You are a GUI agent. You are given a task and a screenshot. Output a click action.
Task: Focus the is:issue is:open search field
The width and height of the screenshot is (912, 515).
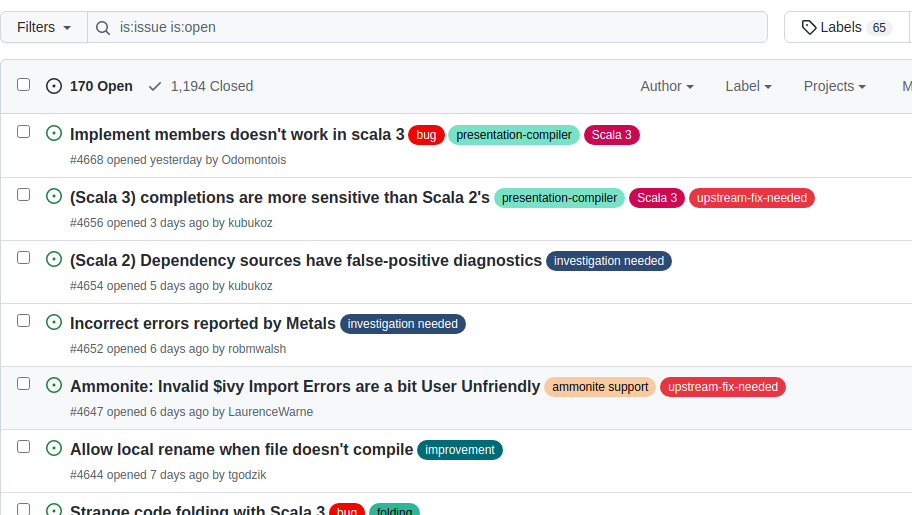[x=428, y=27]
